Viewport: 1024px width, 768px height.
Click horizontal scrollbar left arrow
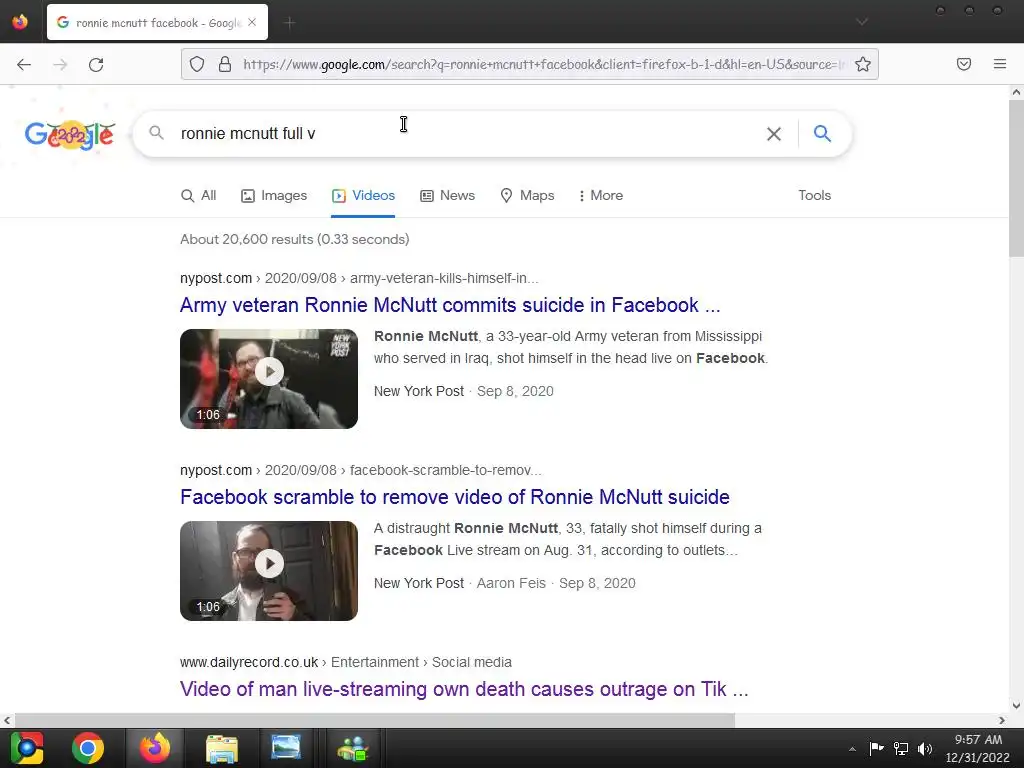tap(7, 720)
